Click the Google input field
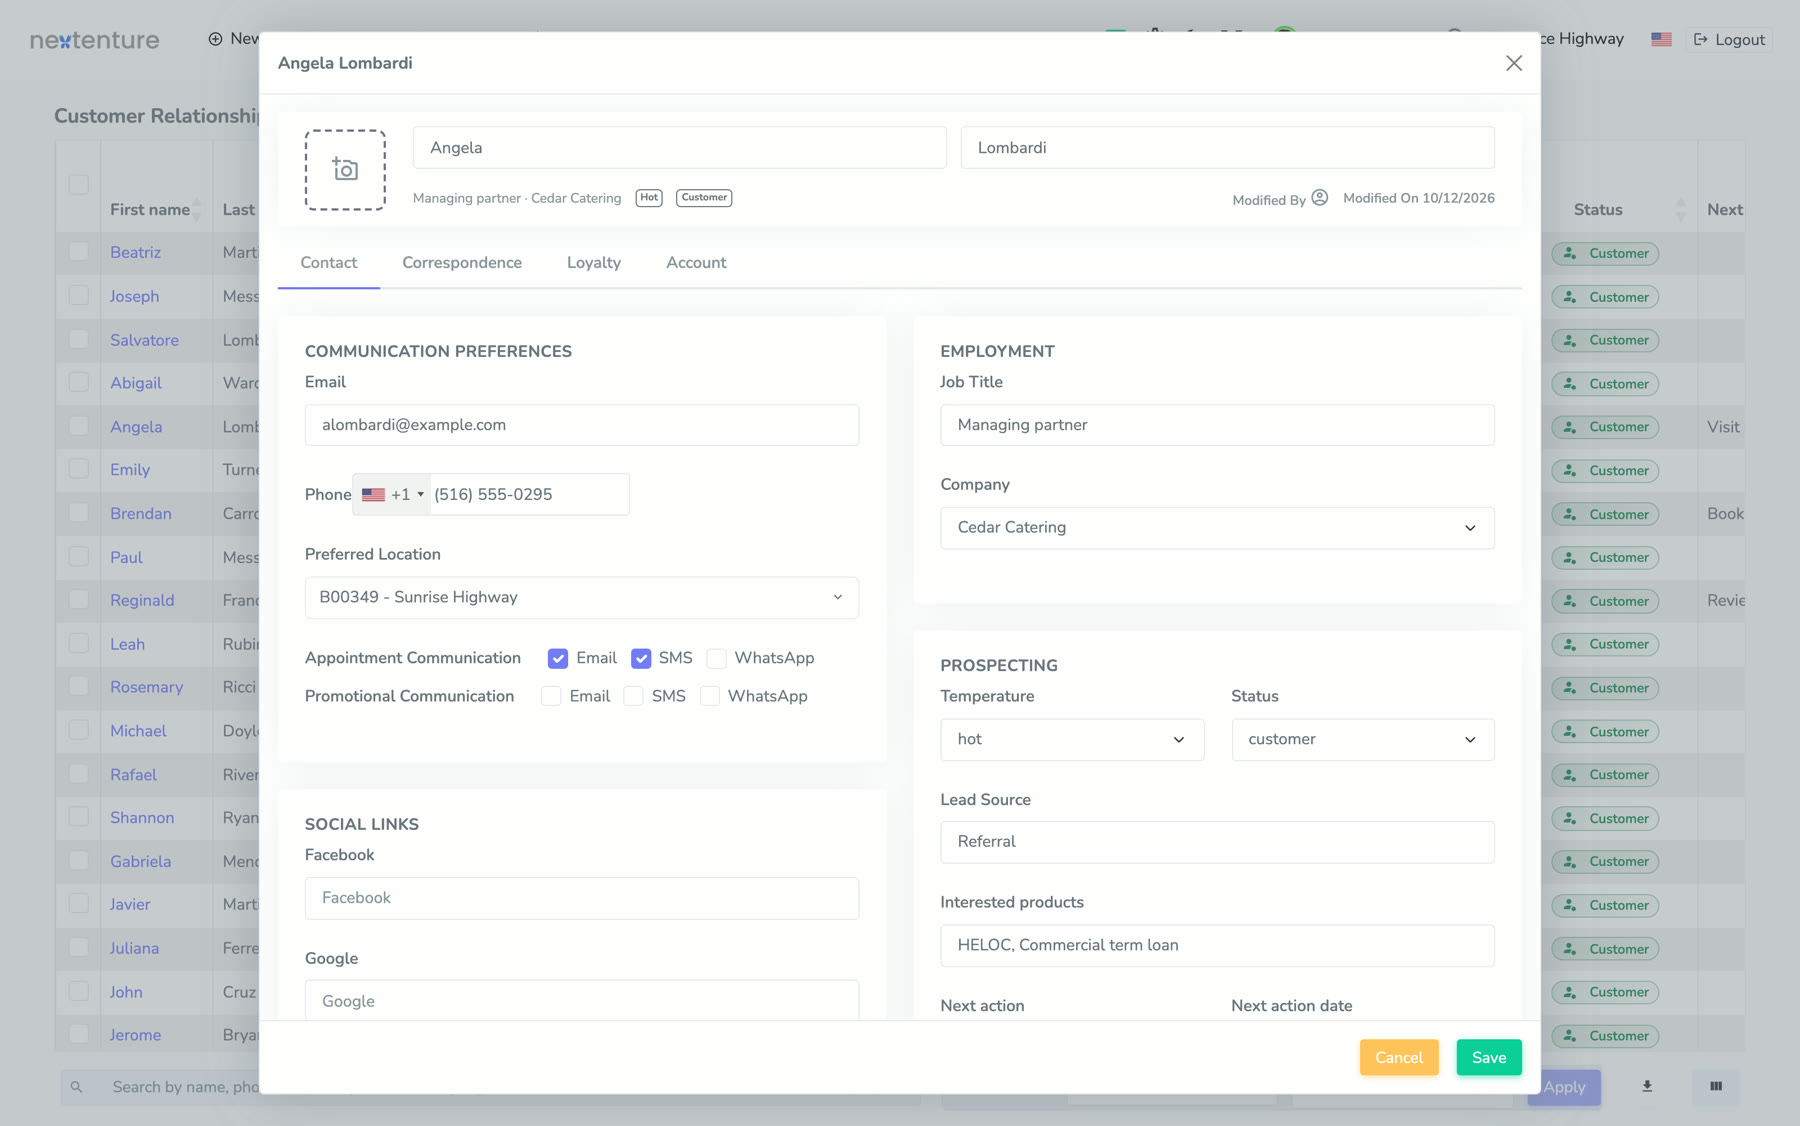The image size is (1800, 1126). pos(582,1000)
